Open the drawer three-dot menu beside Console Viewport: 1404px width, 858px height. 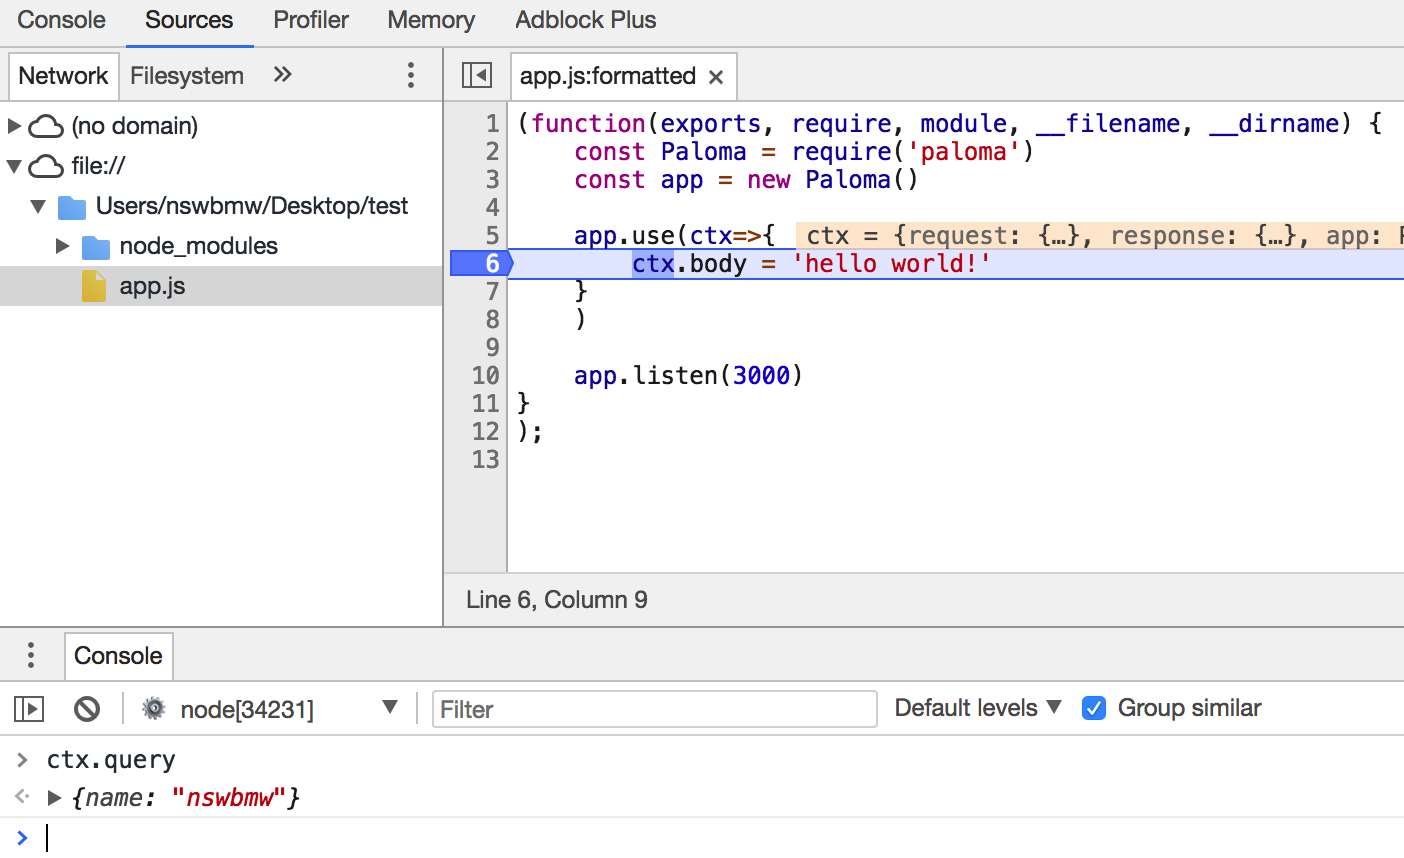tap(31, 656)
